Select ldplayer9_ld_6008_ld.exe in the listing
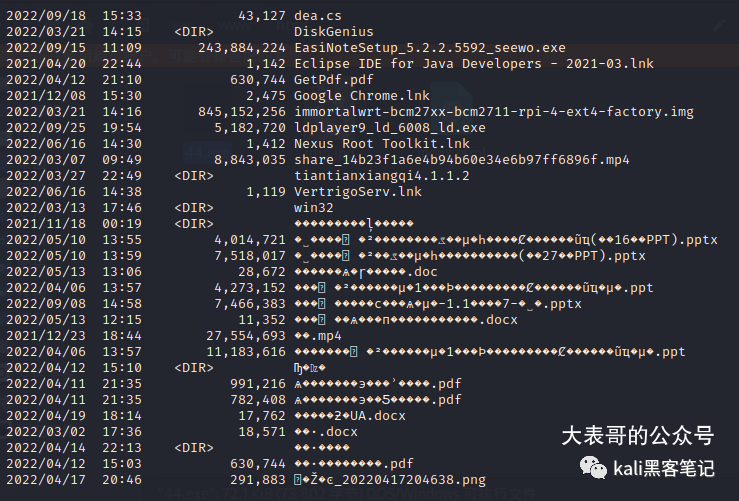739x501 pixels. point(390,128)
